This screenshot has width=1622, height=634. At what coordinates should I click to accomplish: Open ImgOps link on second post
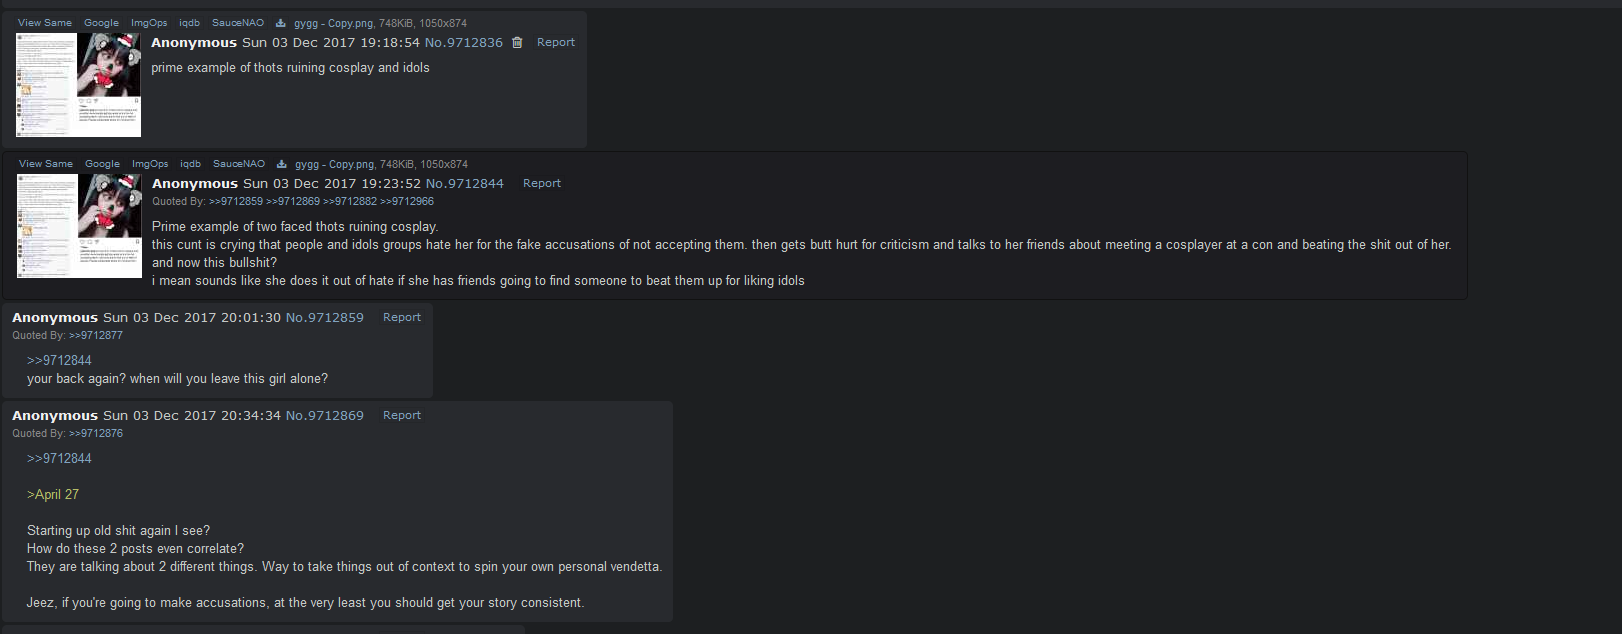tap(150, 164)
